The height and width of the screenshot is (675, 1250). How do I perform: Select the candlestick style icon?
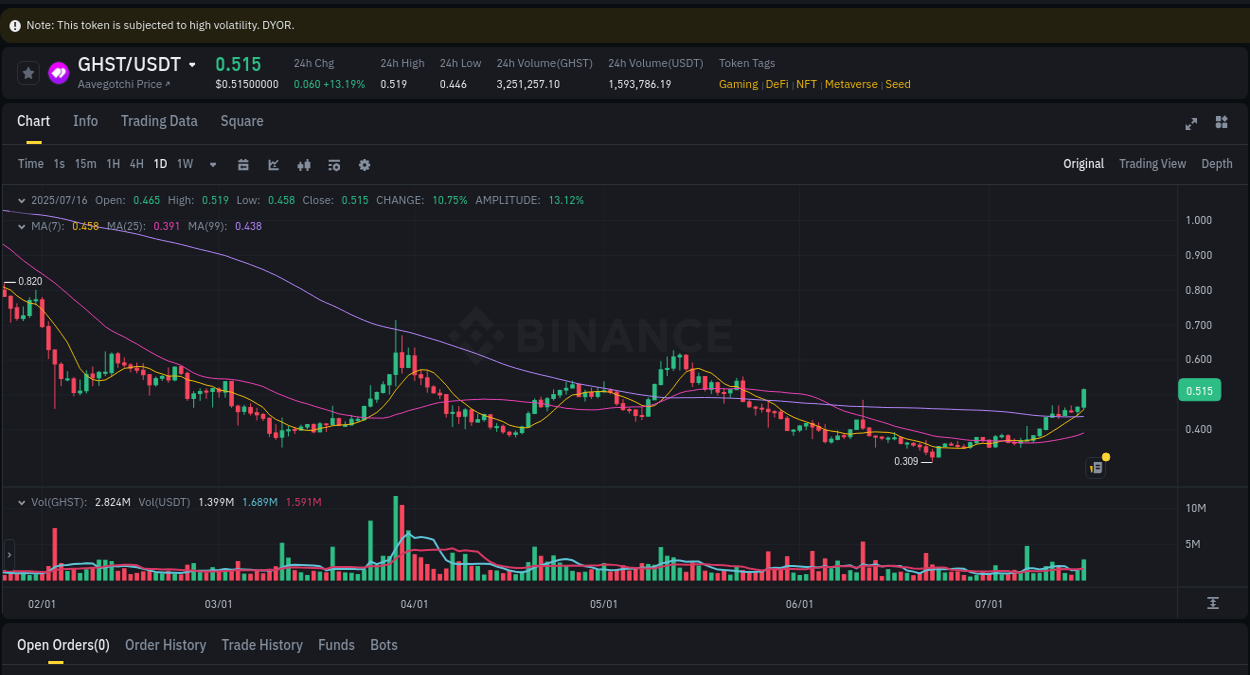(304, 164)
